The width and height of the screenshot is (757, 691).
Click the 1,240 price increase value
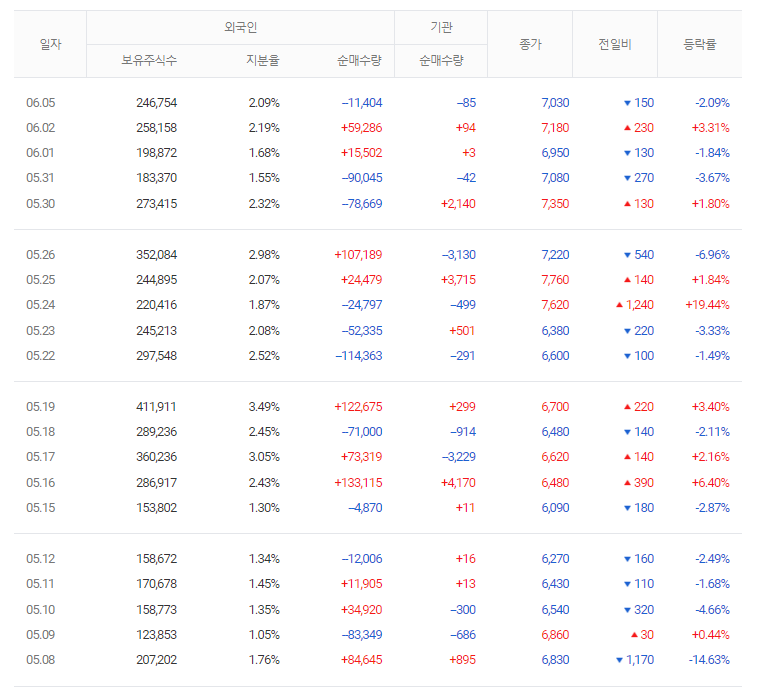640,305
